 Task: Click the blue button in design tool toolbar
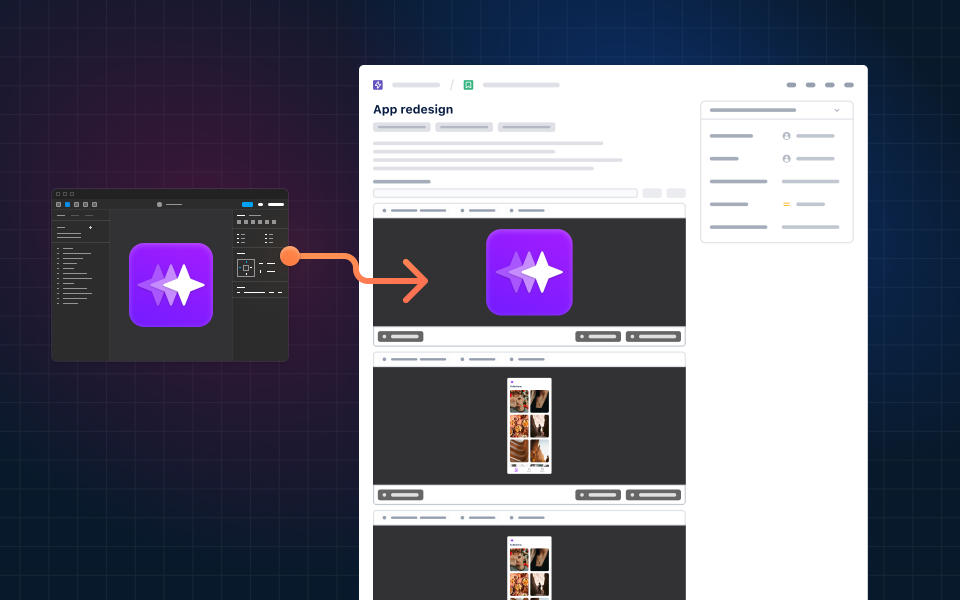pos(247,204)
